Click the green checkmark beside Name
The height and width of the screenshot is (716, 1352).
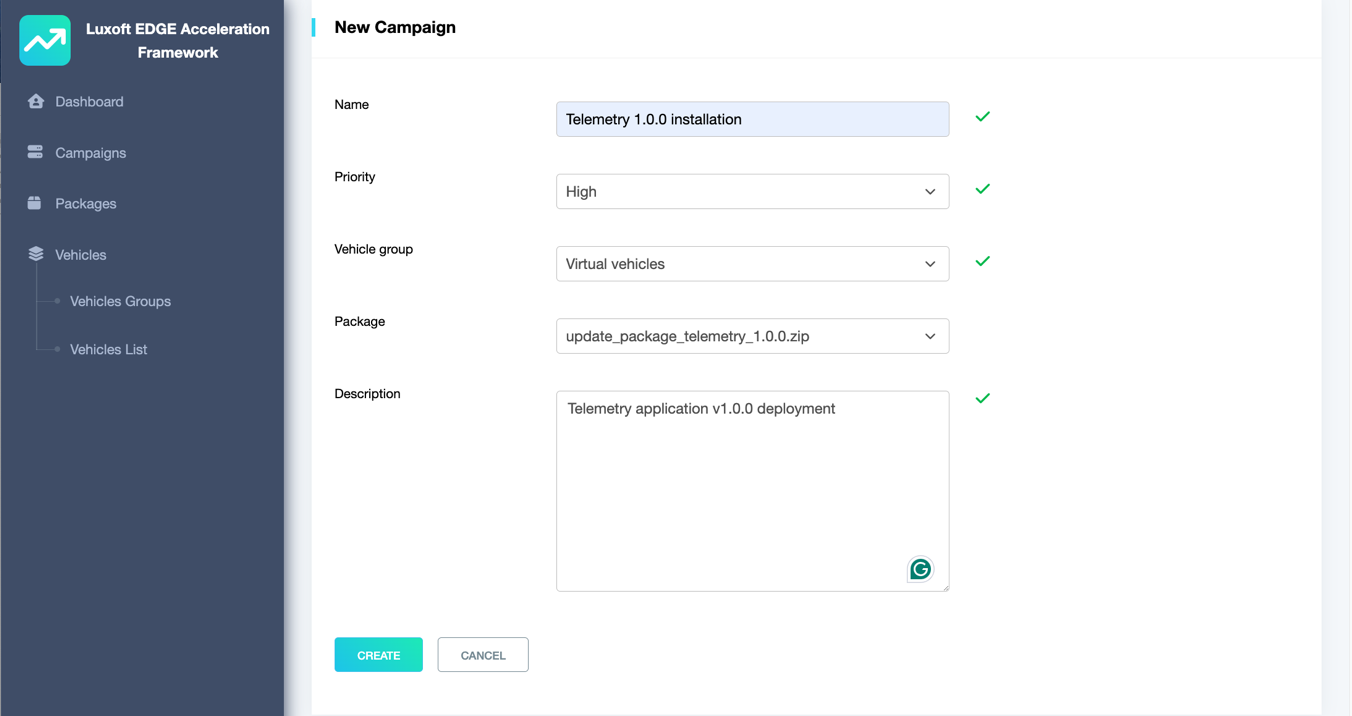point(983,117)
